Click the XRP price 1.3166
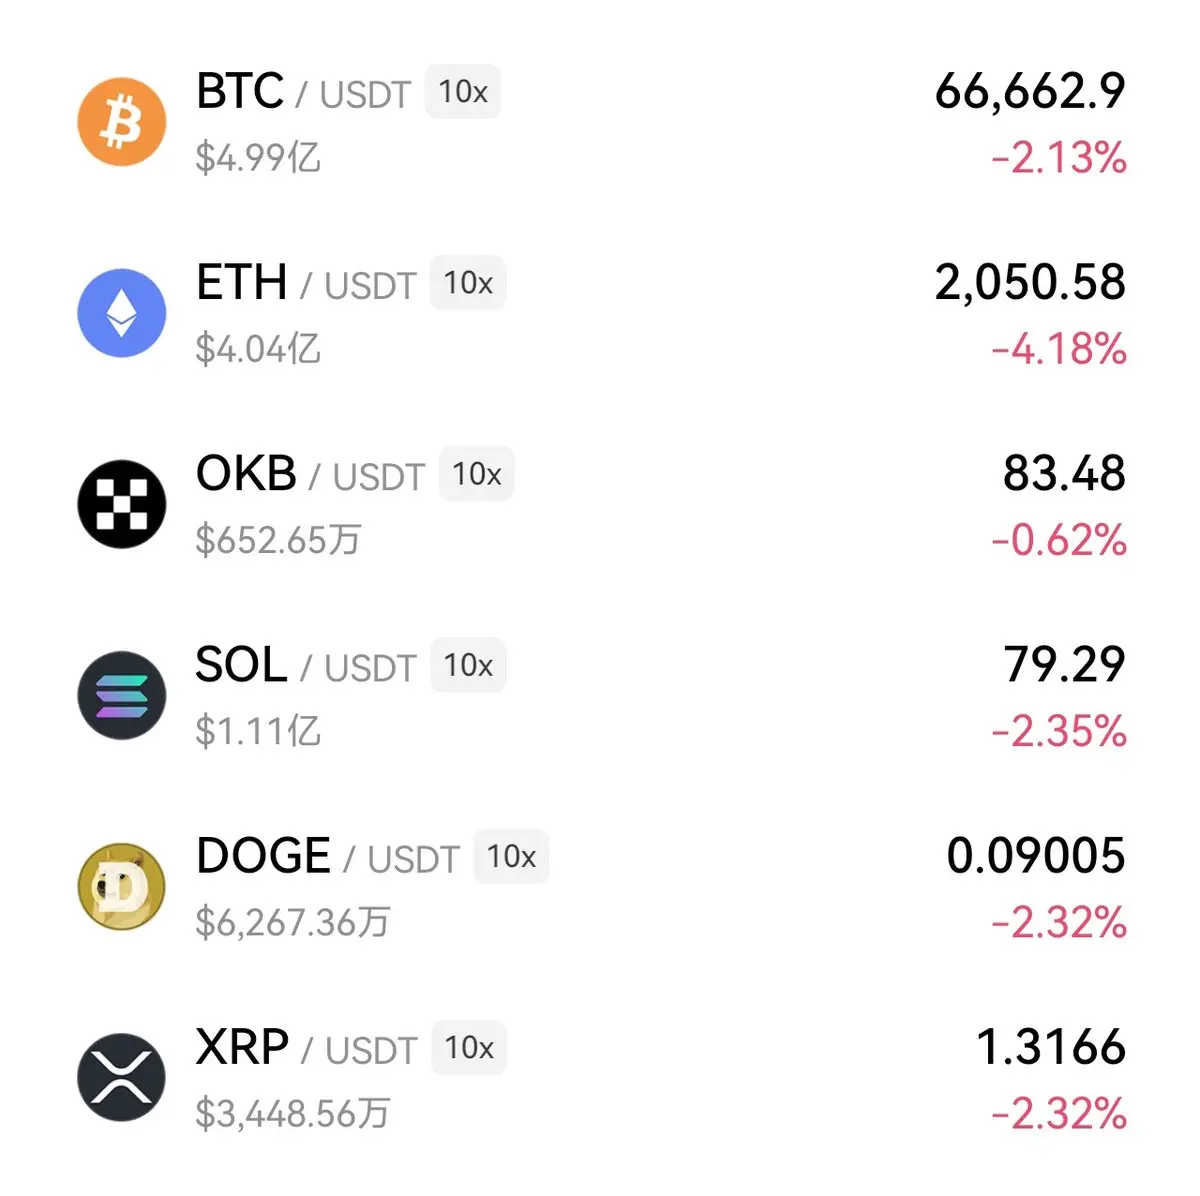This screenshot has width=1200, height=1196. (1051, 1047)
